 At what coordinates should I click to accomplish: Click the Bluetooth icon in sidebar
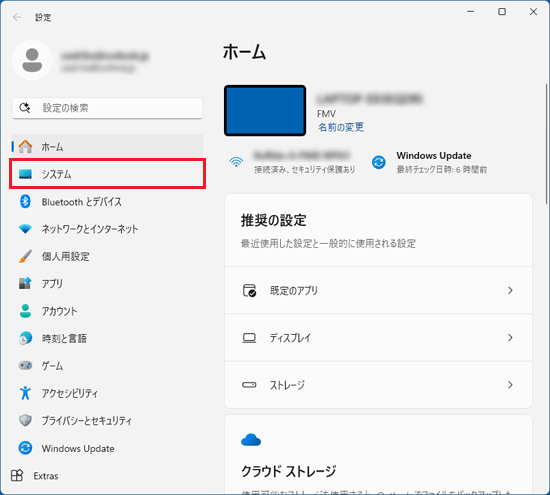[25, 201]
